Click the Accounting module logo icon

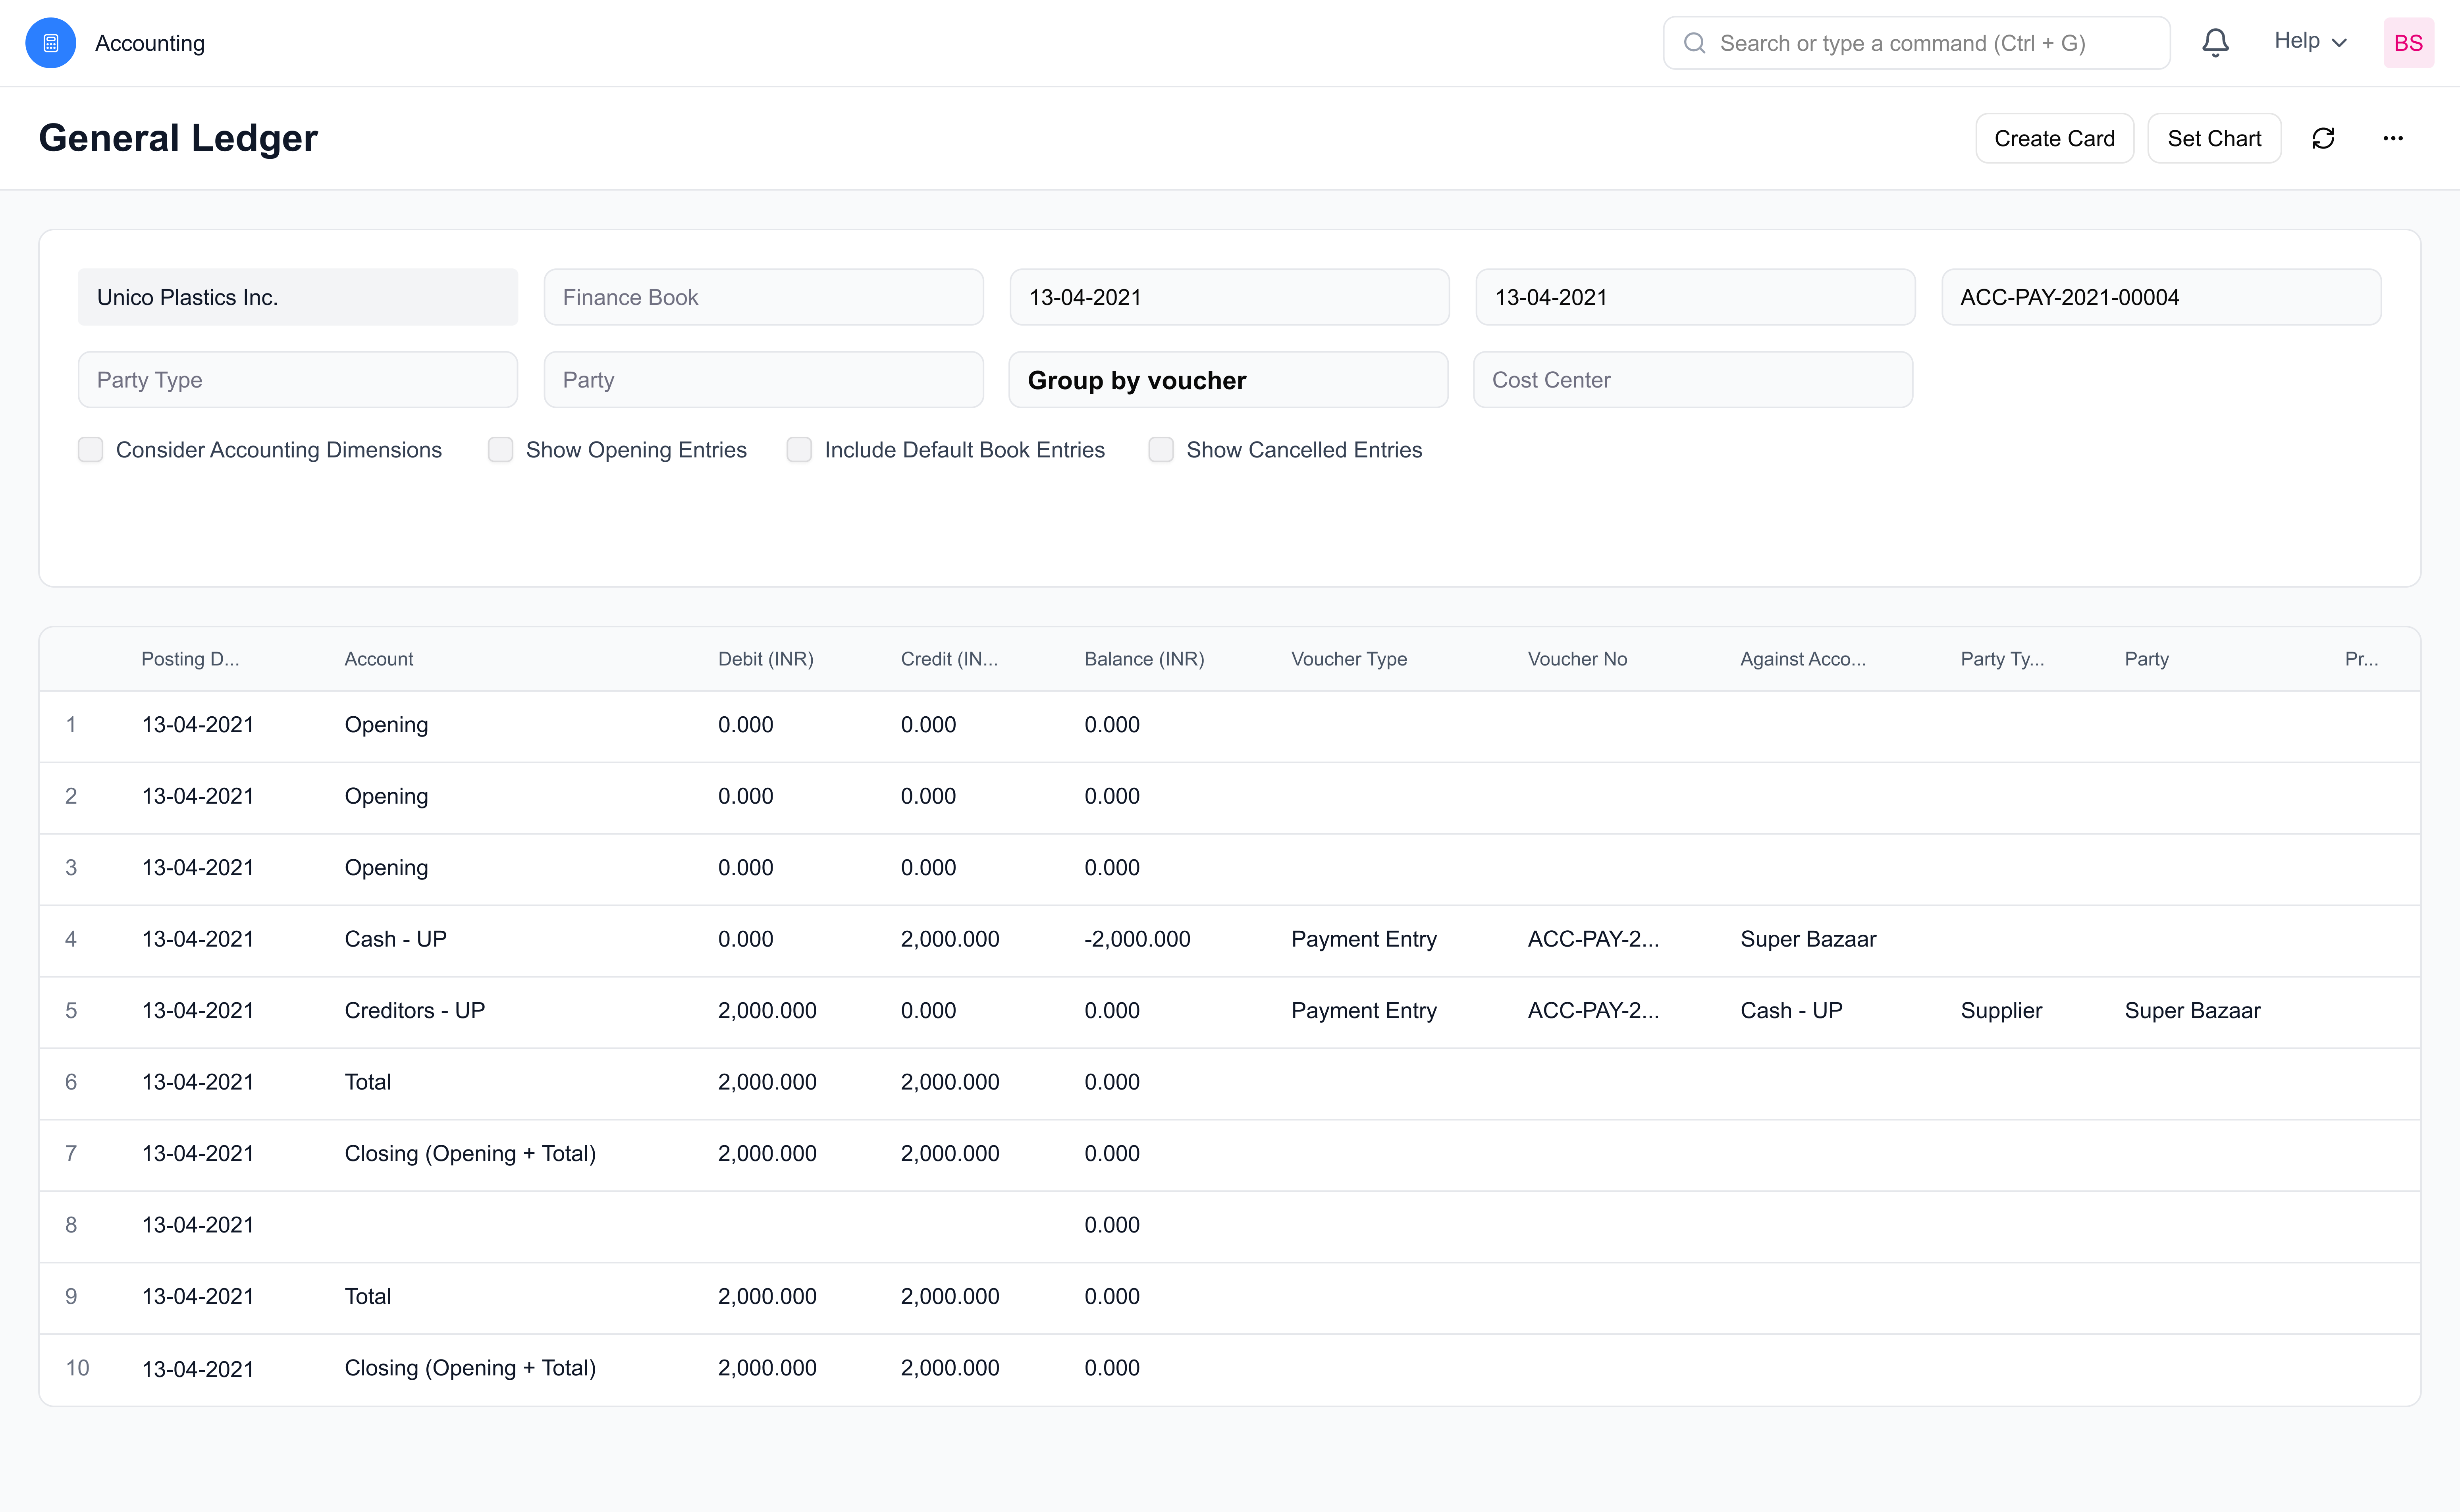point(50,43)
